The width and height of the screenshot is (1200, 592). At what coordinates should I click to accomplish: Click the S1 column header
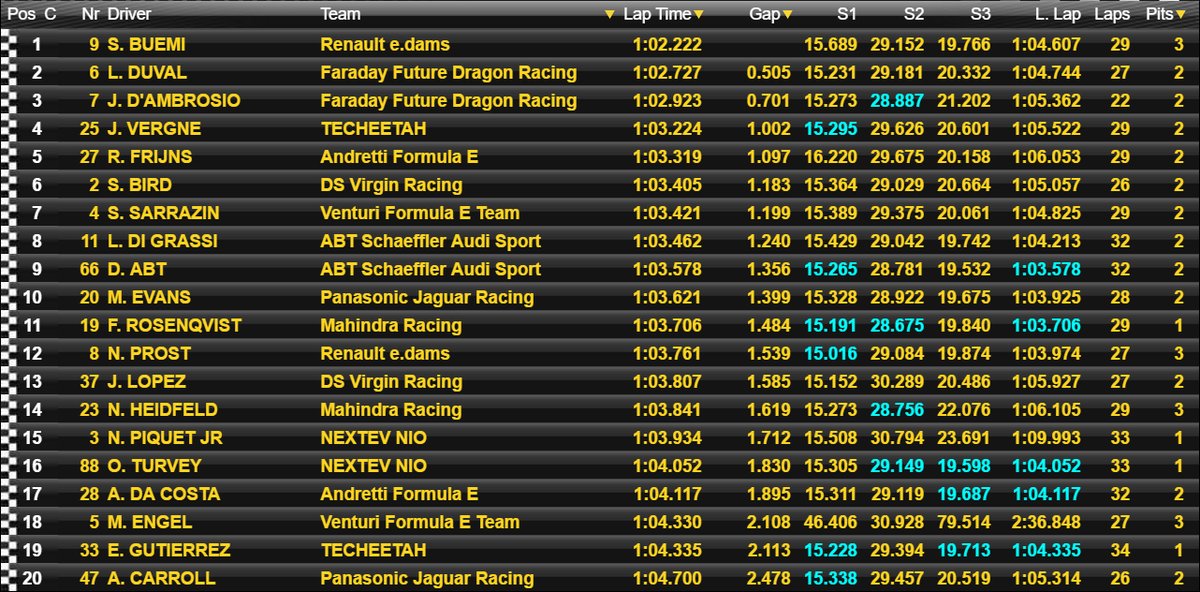point(847,15)
